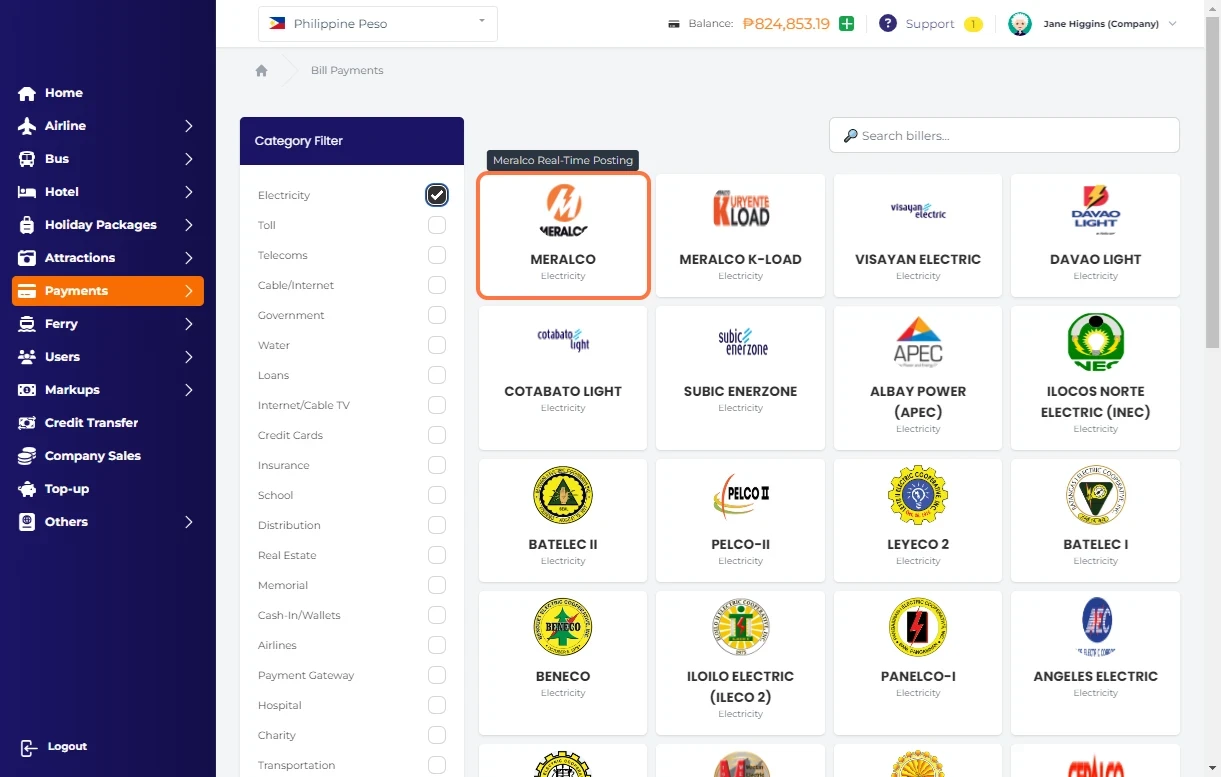1221x777 pixels.
Task: Choose the Davao Light biller logo
Action: point(1095,210)
